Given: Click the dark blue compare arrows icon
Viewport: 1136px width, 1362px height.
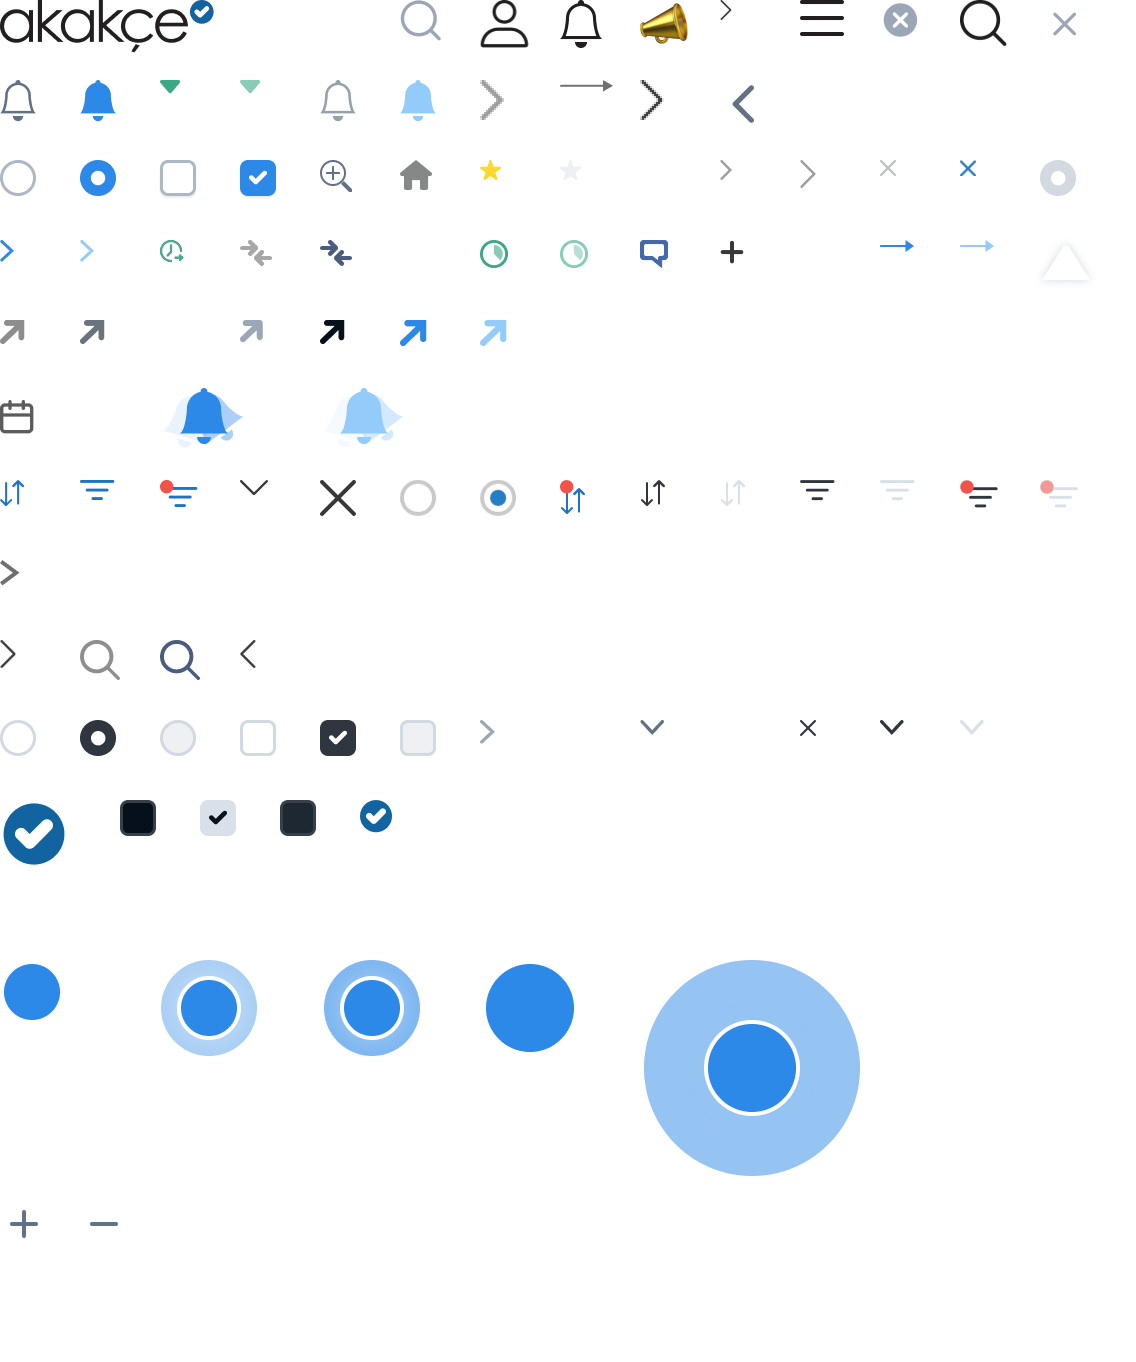Looking at the screenshot, I should pyautogui.click(x=336, y=253).
